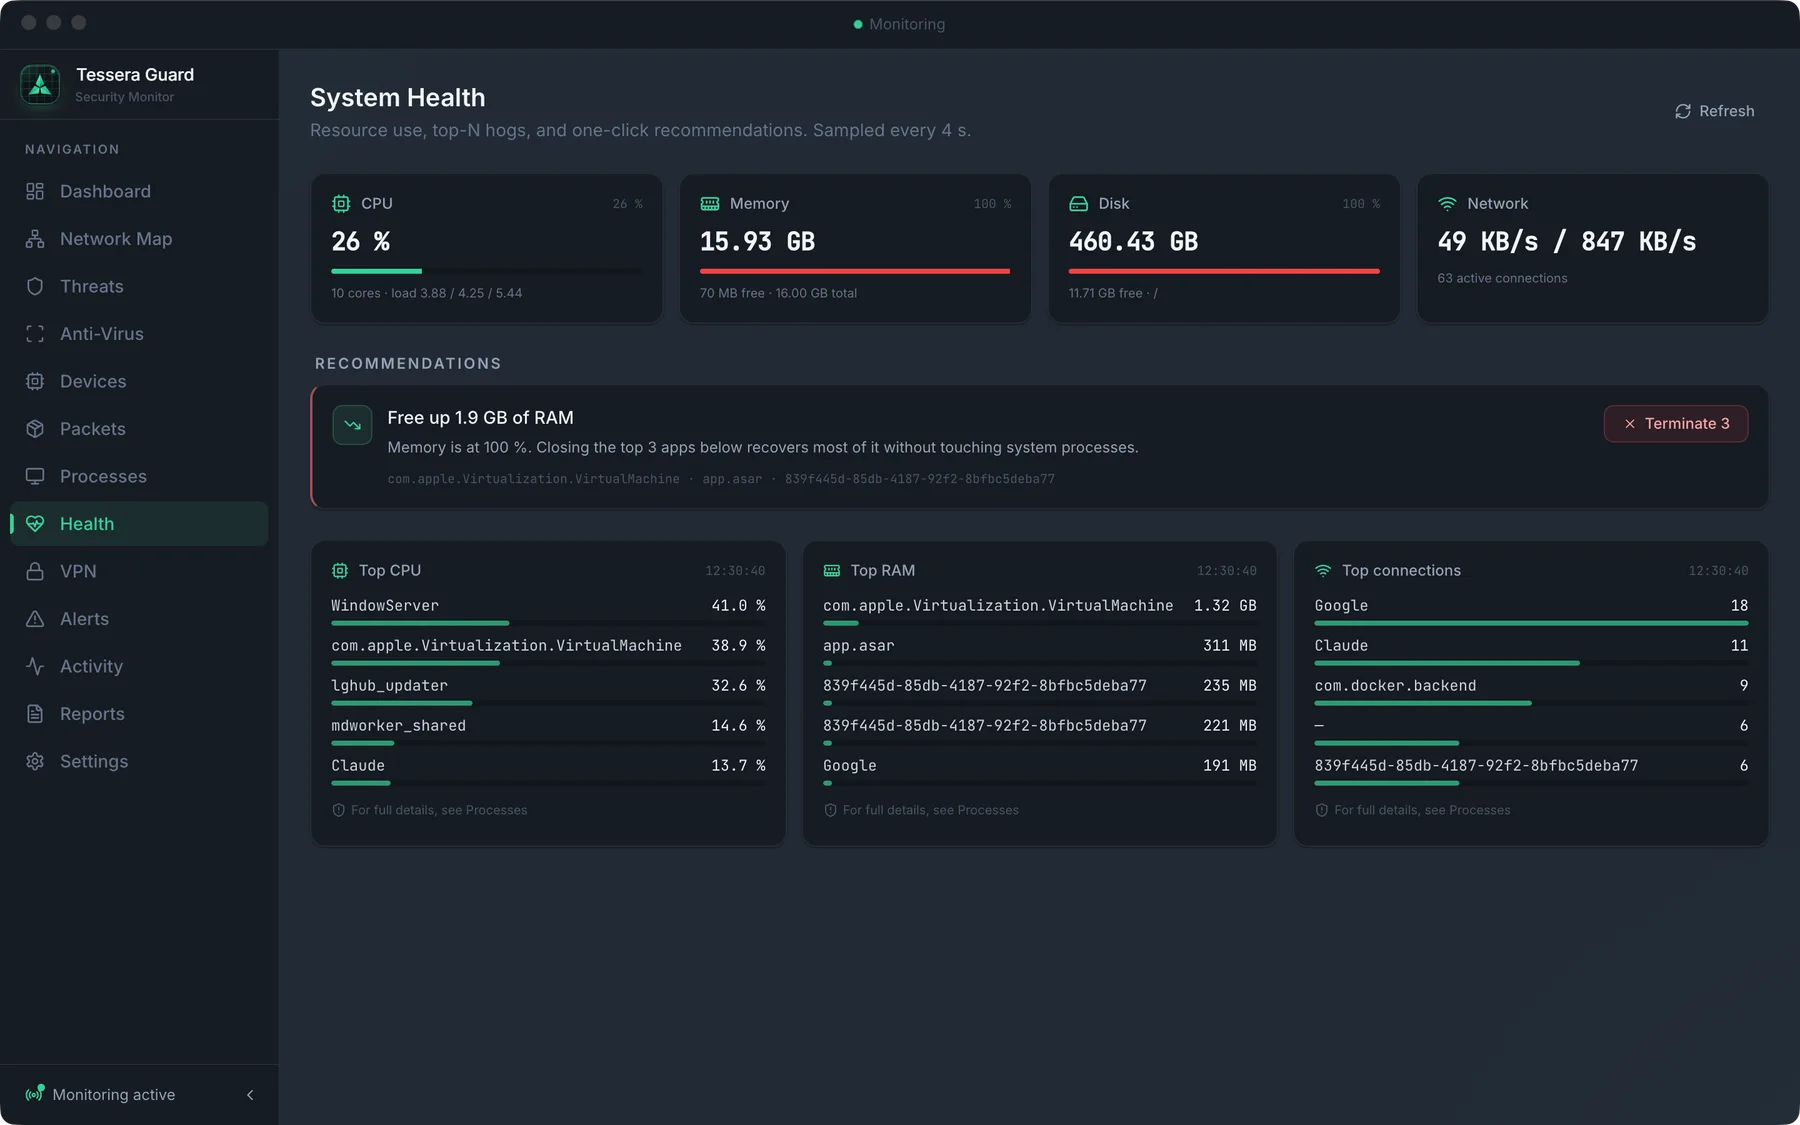Click the 839f445d row showing 235 MB

click(x=1040, y=690)
